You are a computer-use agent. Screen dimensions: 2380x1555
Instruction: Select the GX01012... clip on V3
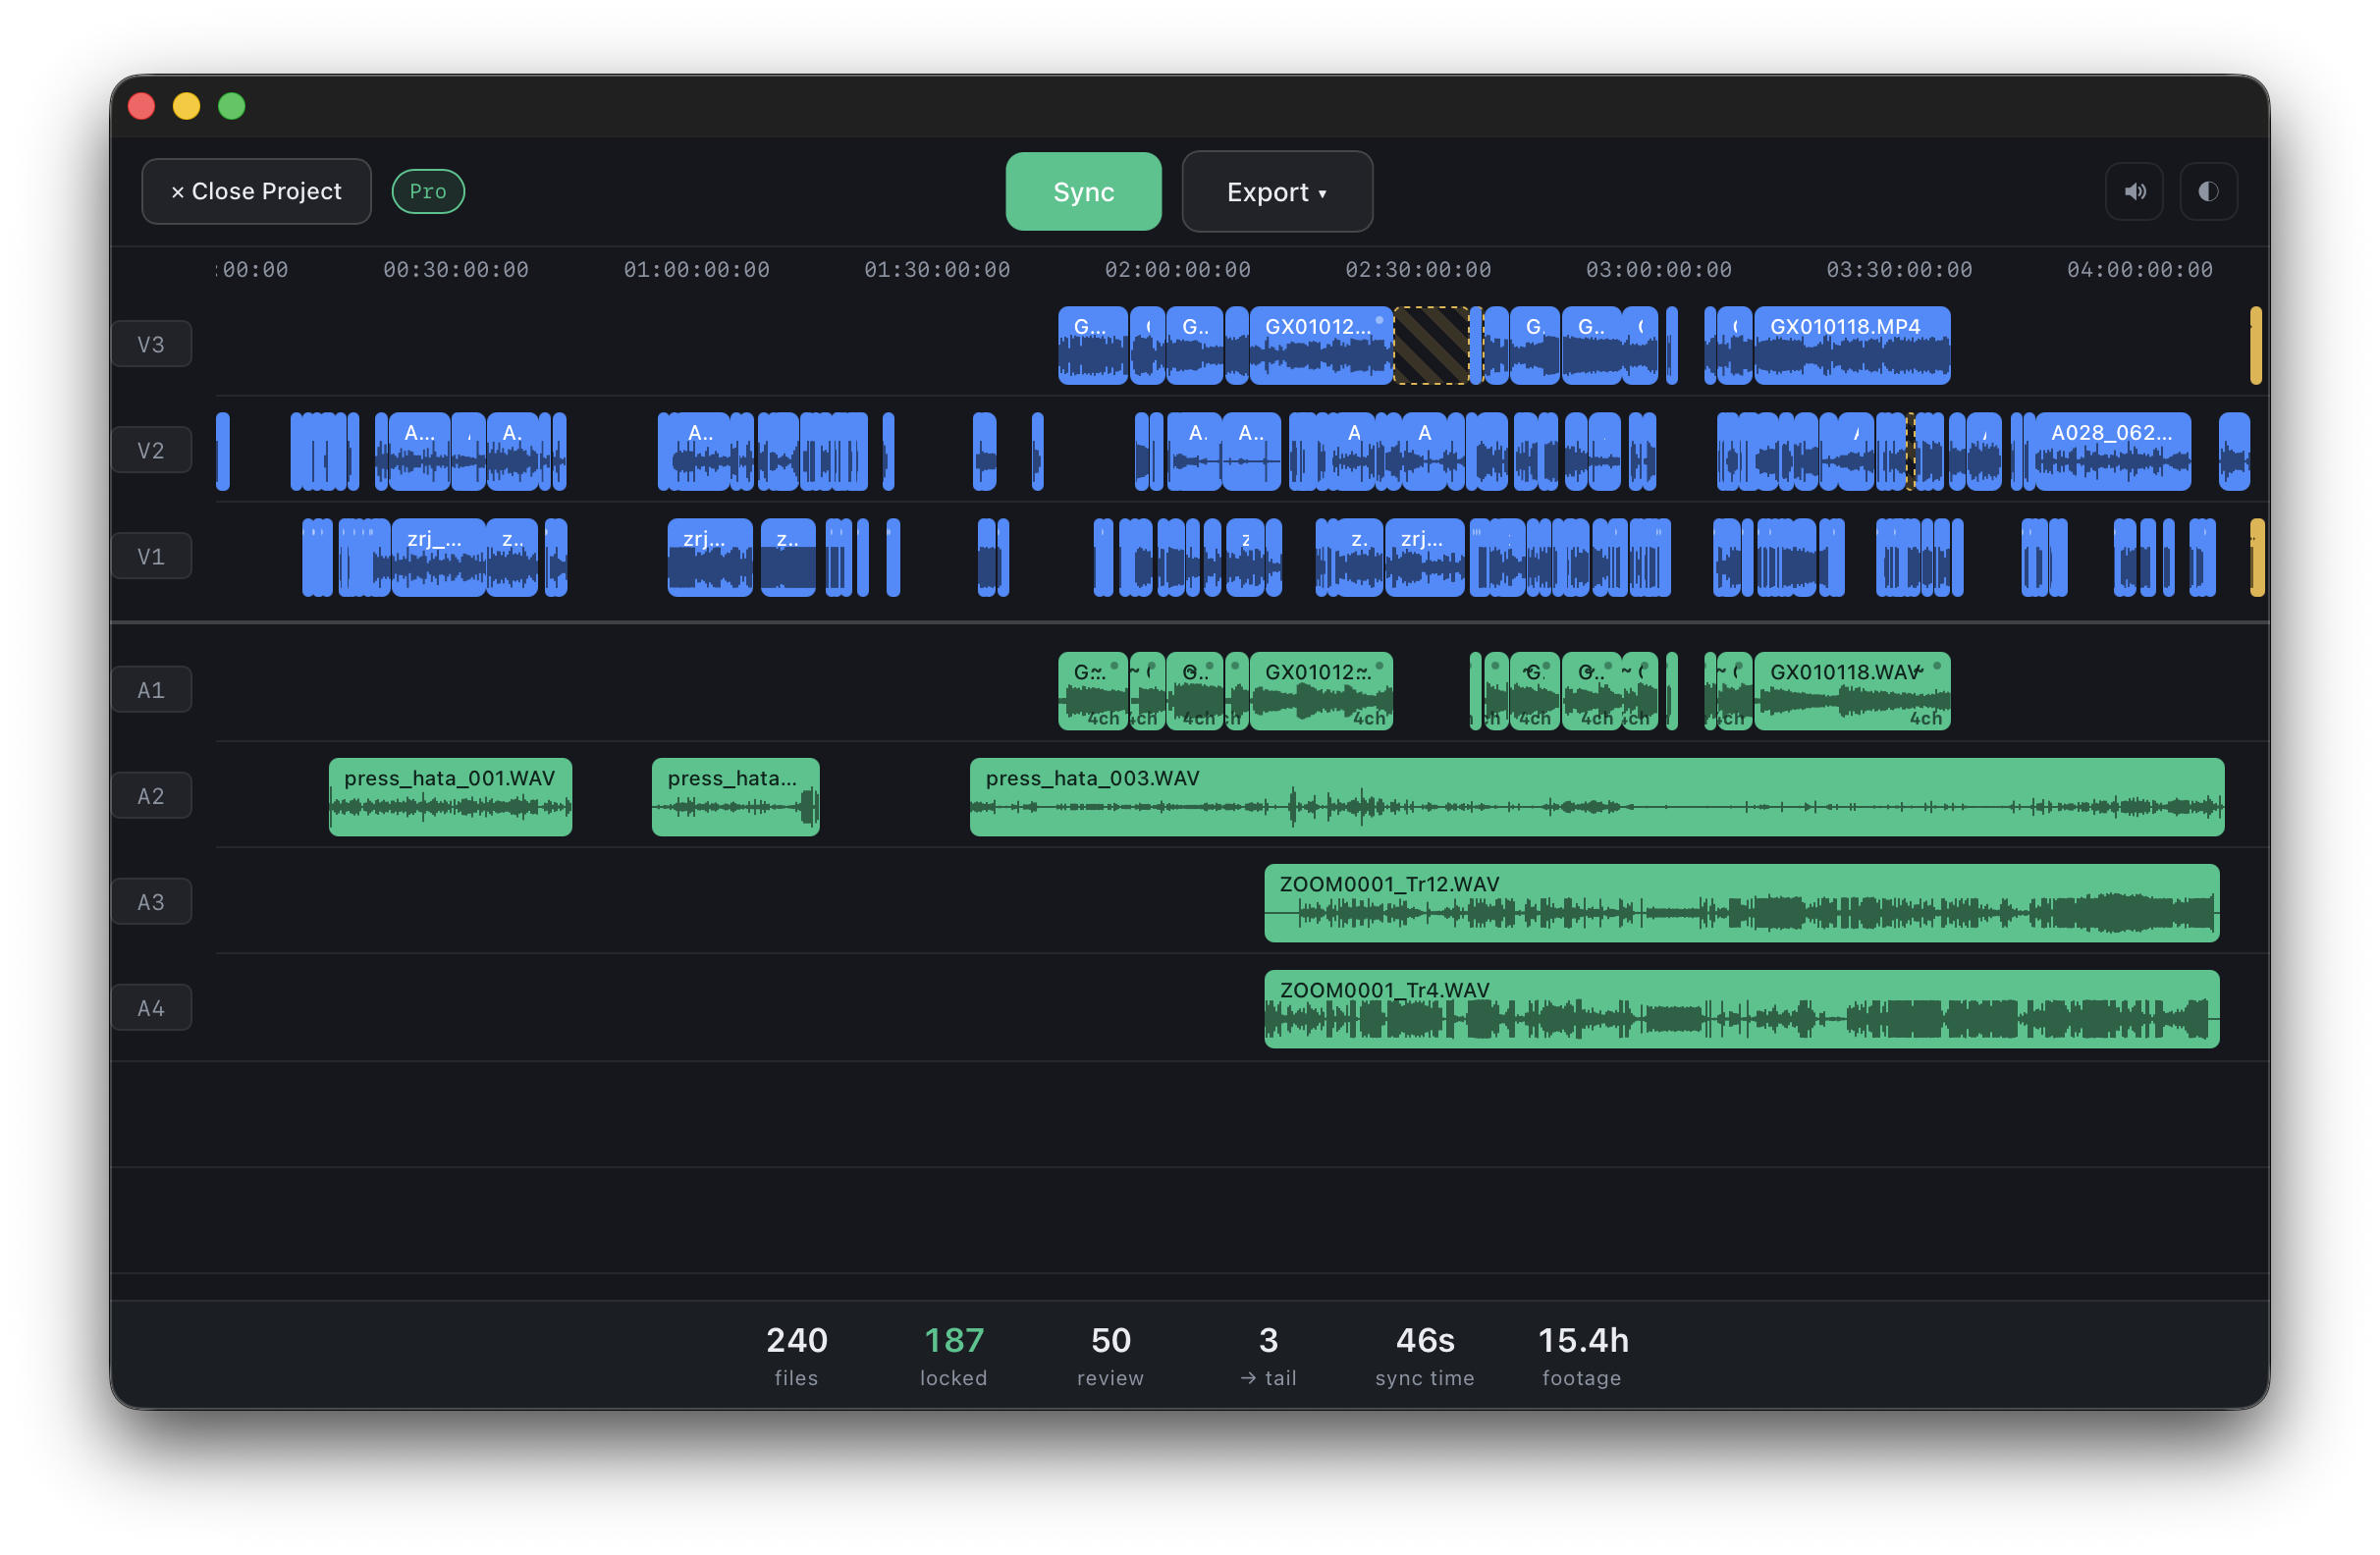point(1320,346)
